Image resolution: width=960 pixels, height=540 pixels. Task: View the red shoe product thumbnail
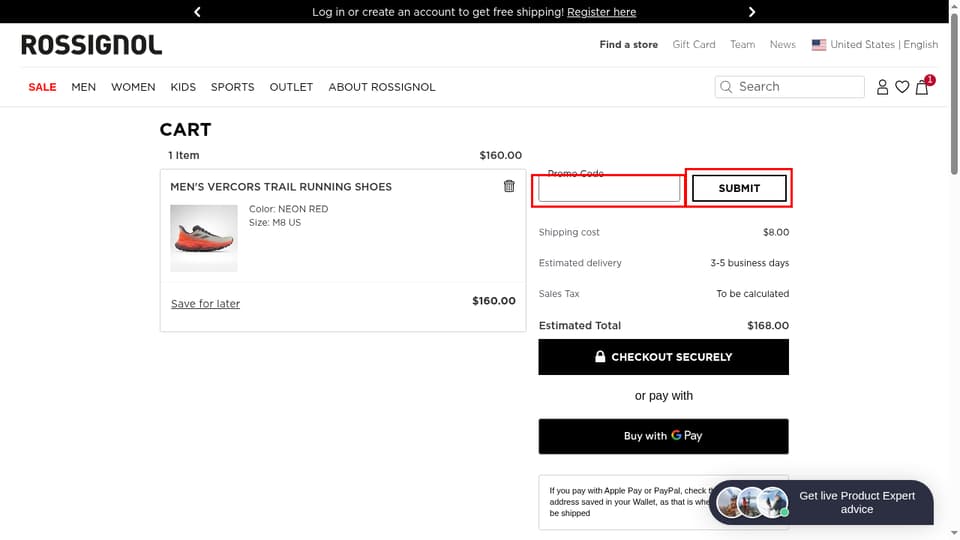point(204,238)
